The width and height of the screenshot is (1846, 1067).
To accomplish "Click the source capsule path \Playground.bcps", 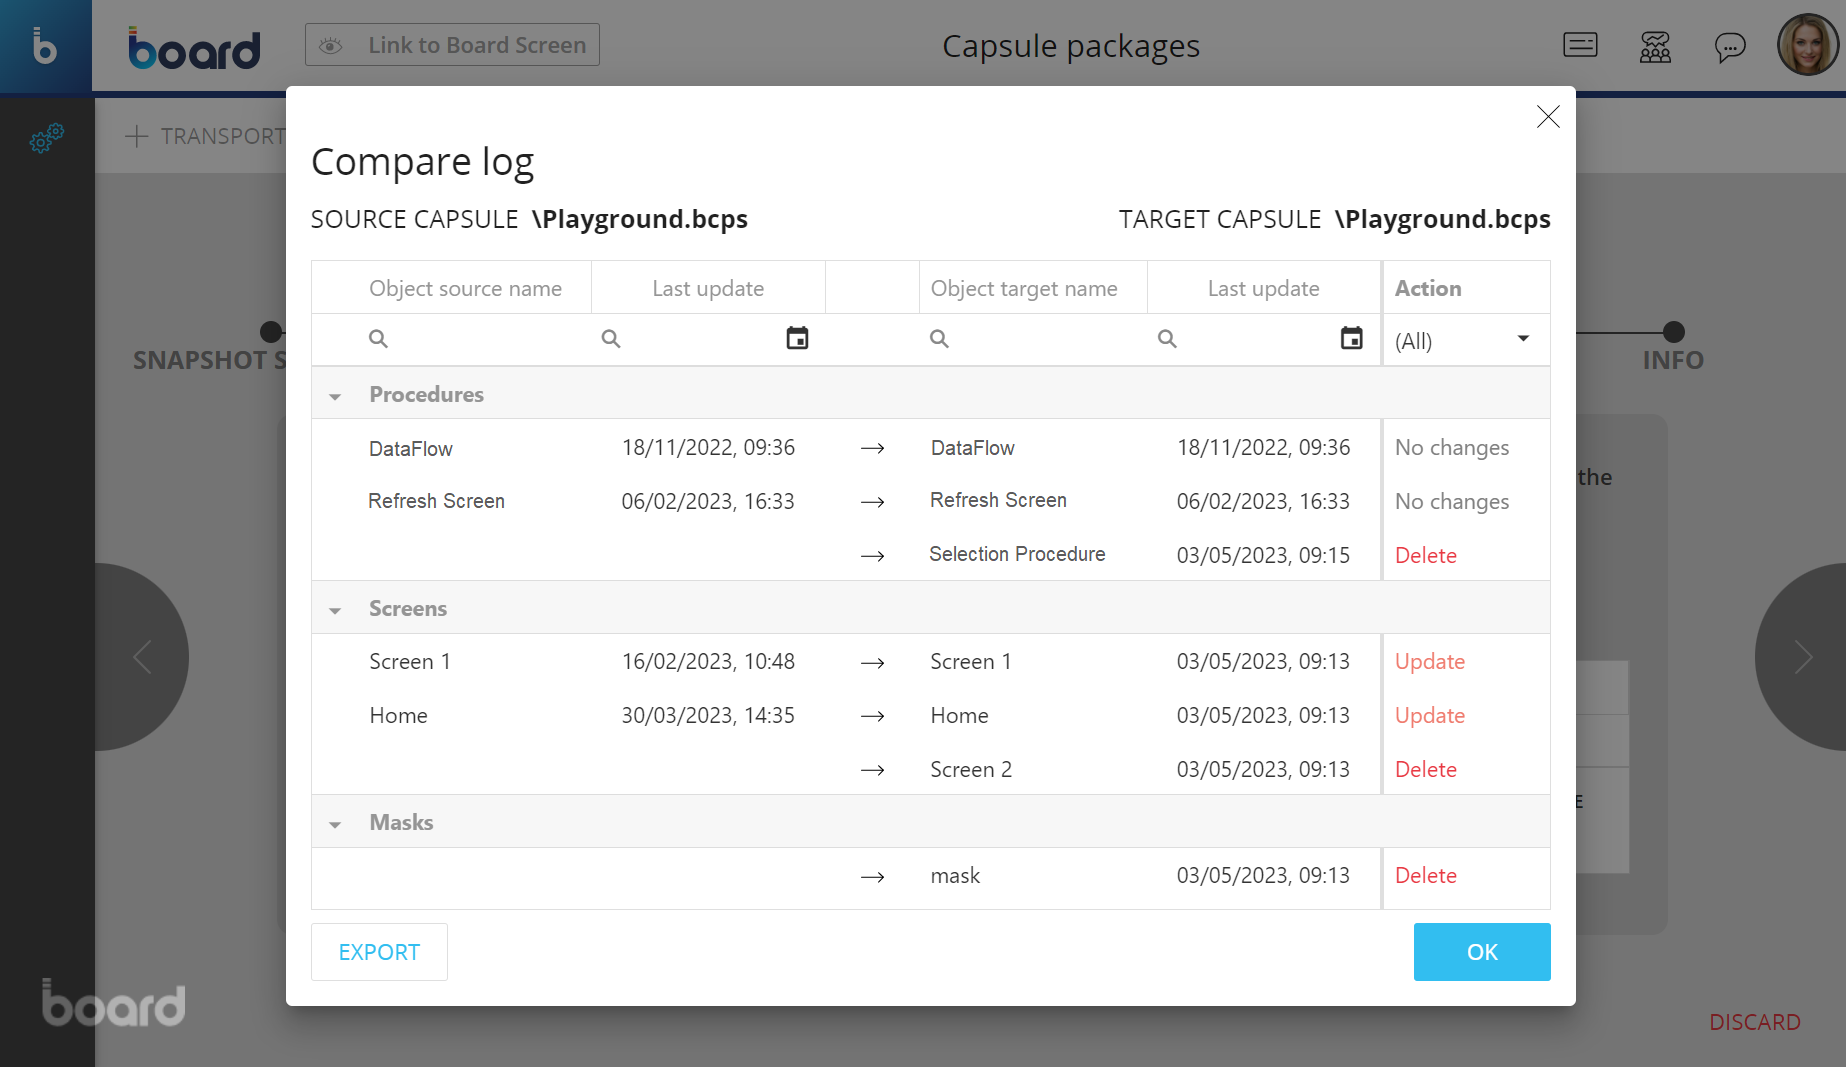I will [x=640, y=219].
